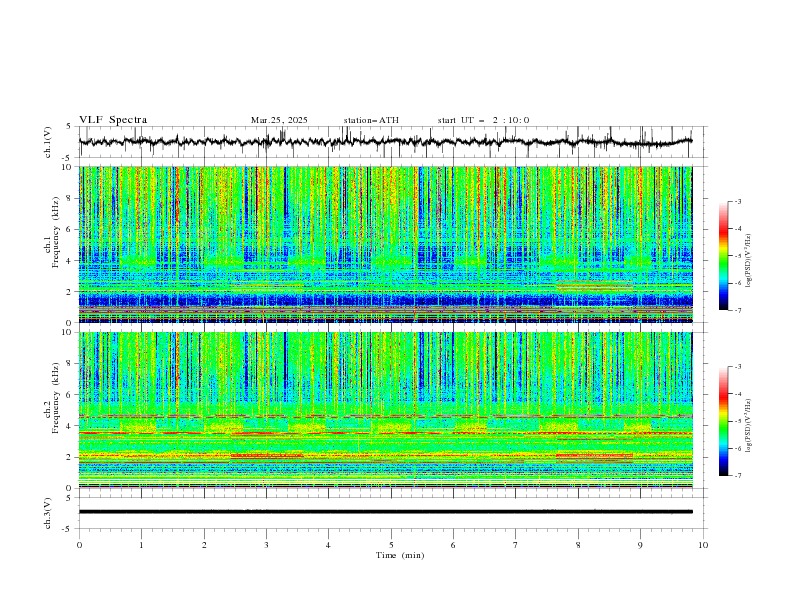Click the "3" tick on the Time axis
This screenshot has height=612, width=792.
[x=266, y=545]
